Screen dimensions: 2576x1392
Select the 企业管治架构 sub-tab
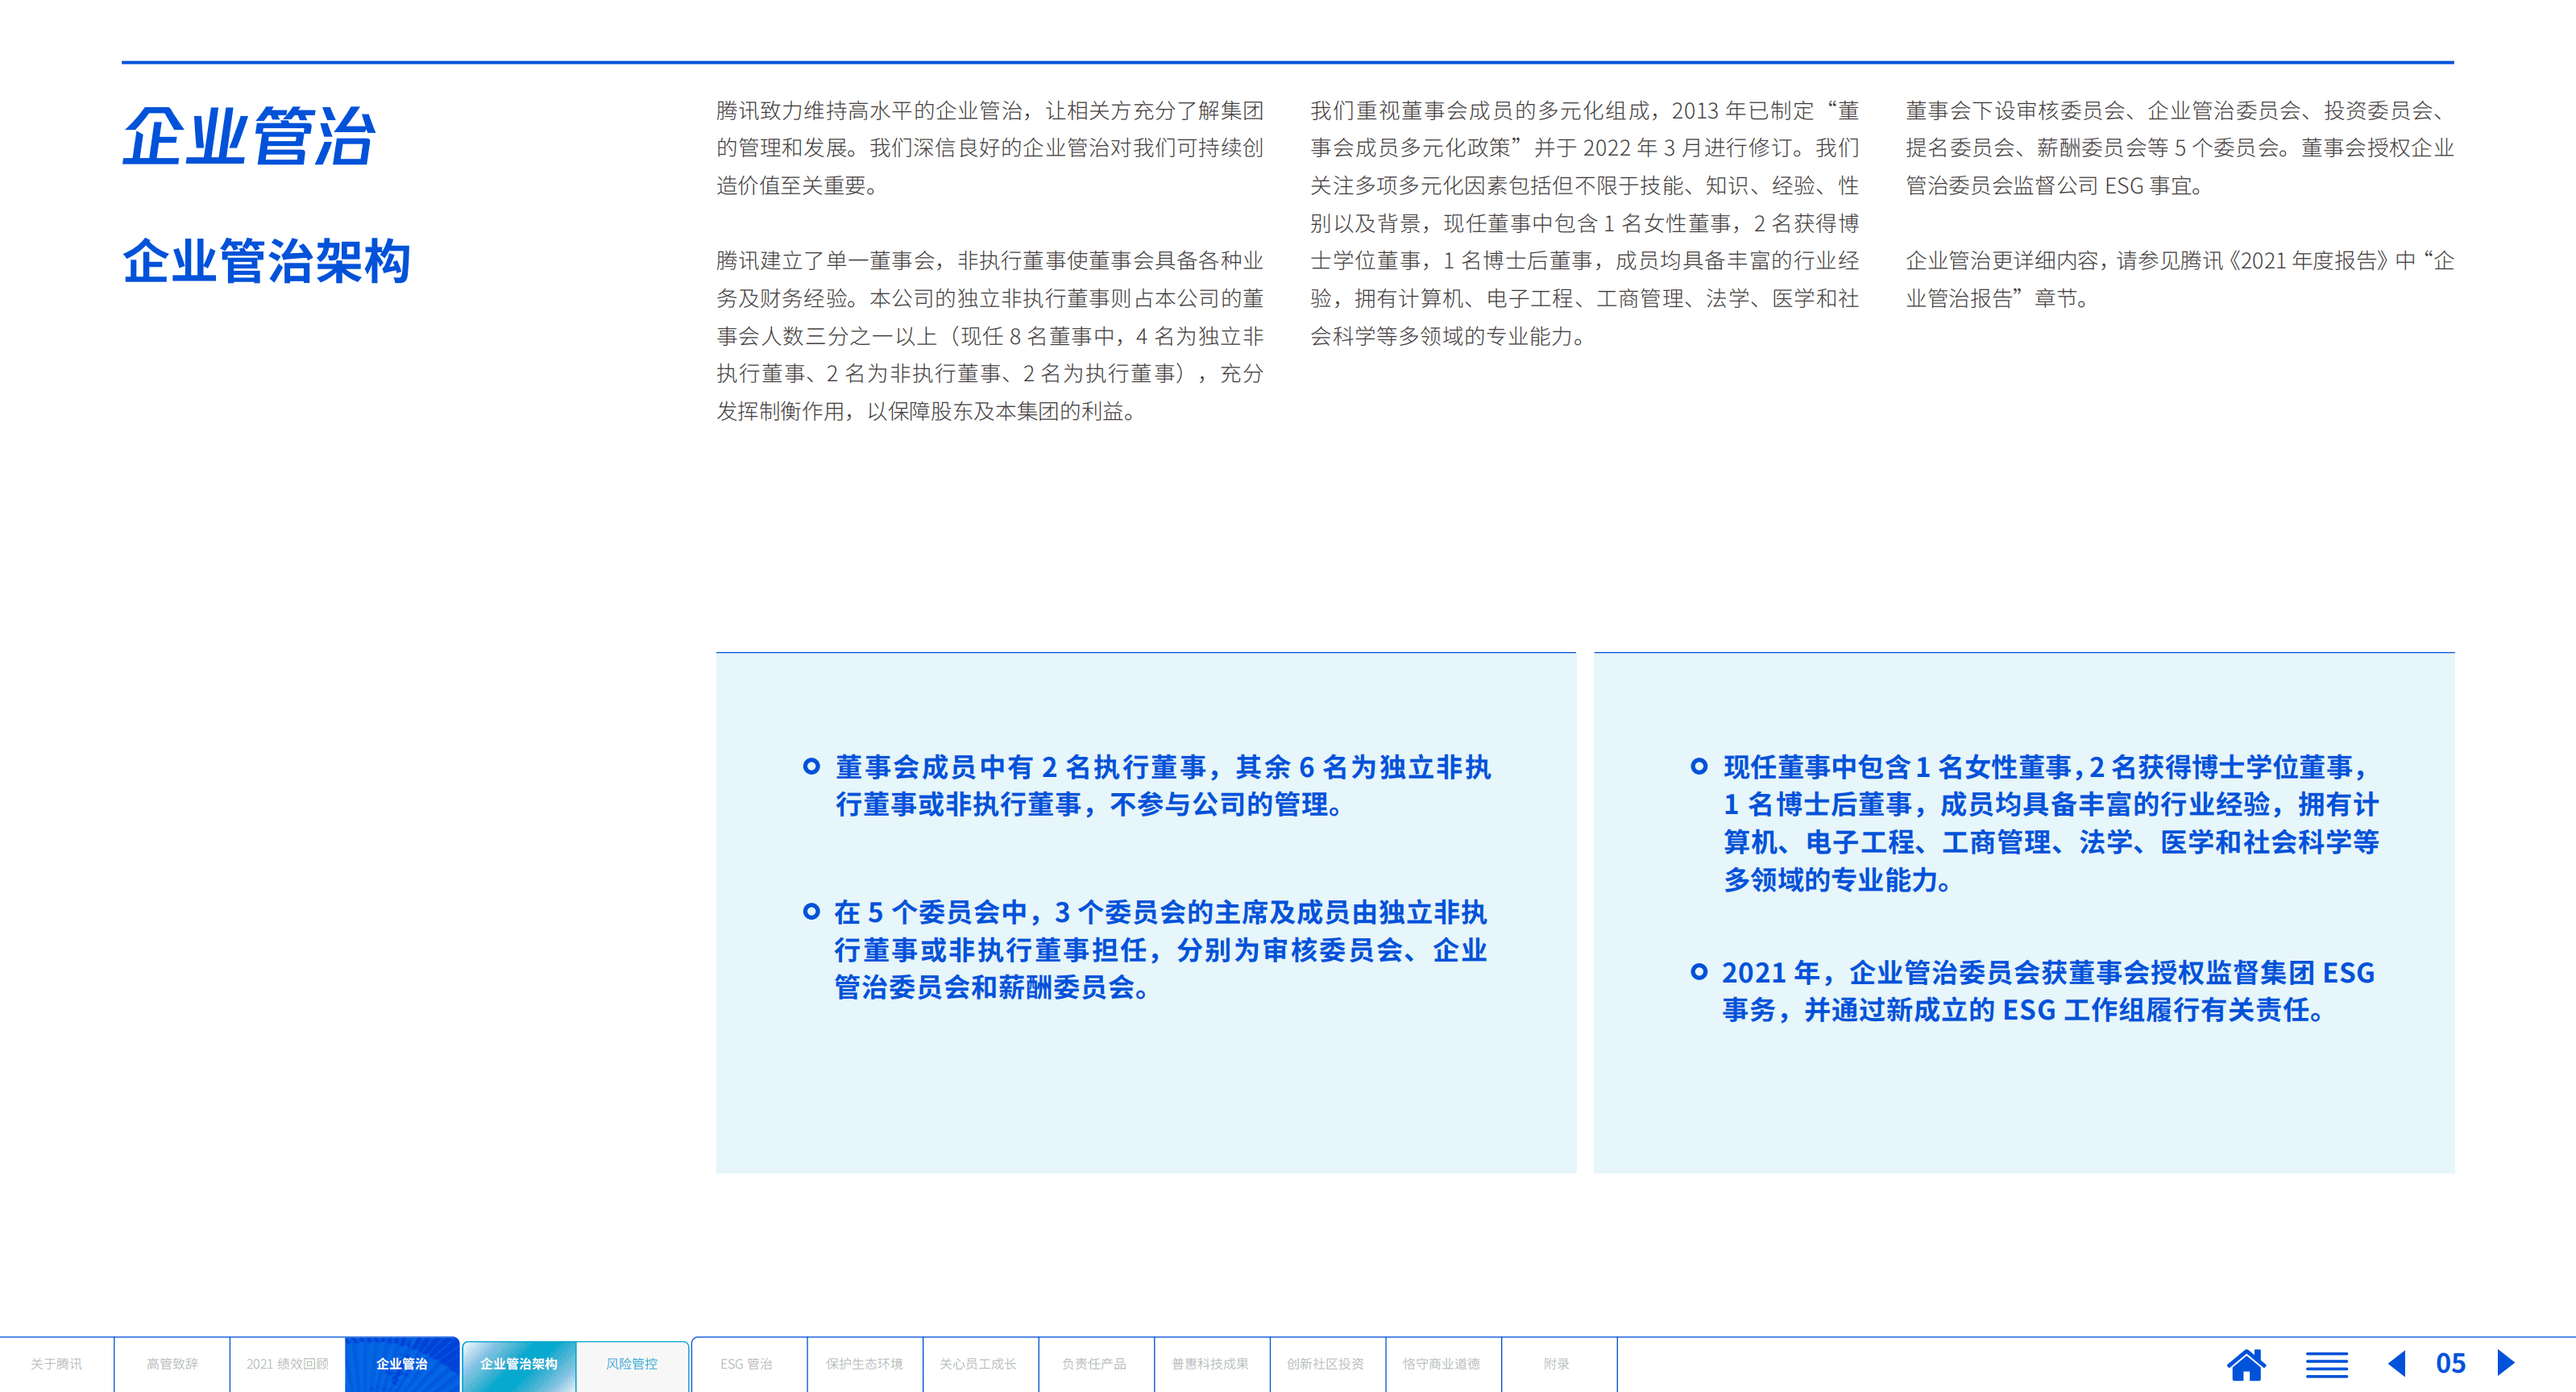click(518, 1362)
